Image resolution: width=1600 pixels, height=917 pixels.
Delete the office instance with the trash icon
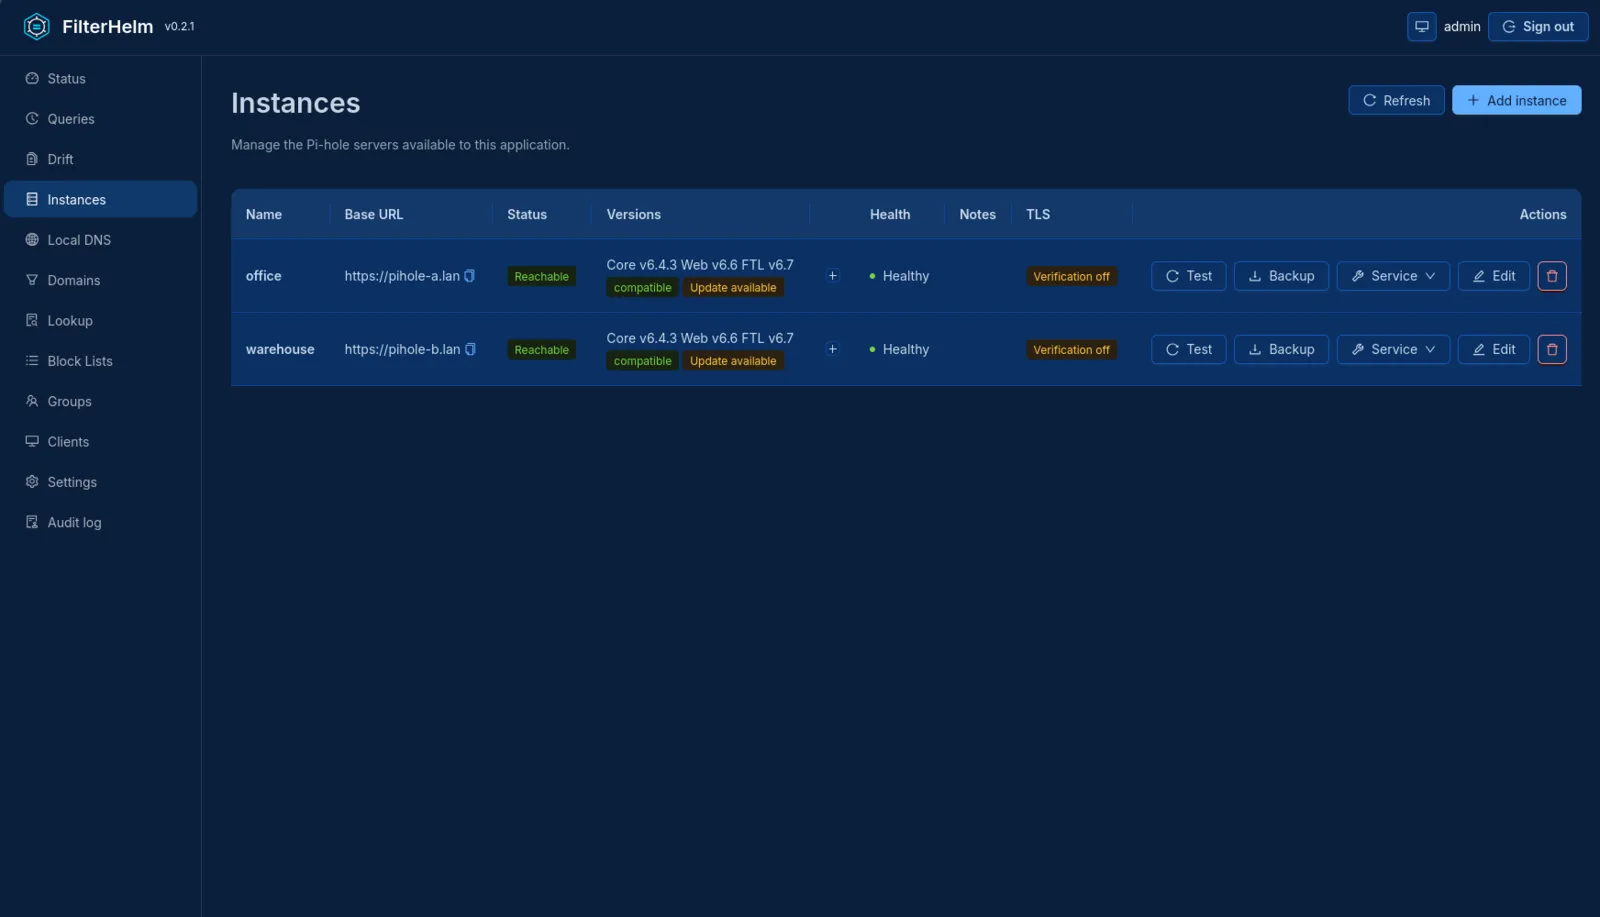click(1552, 276)
